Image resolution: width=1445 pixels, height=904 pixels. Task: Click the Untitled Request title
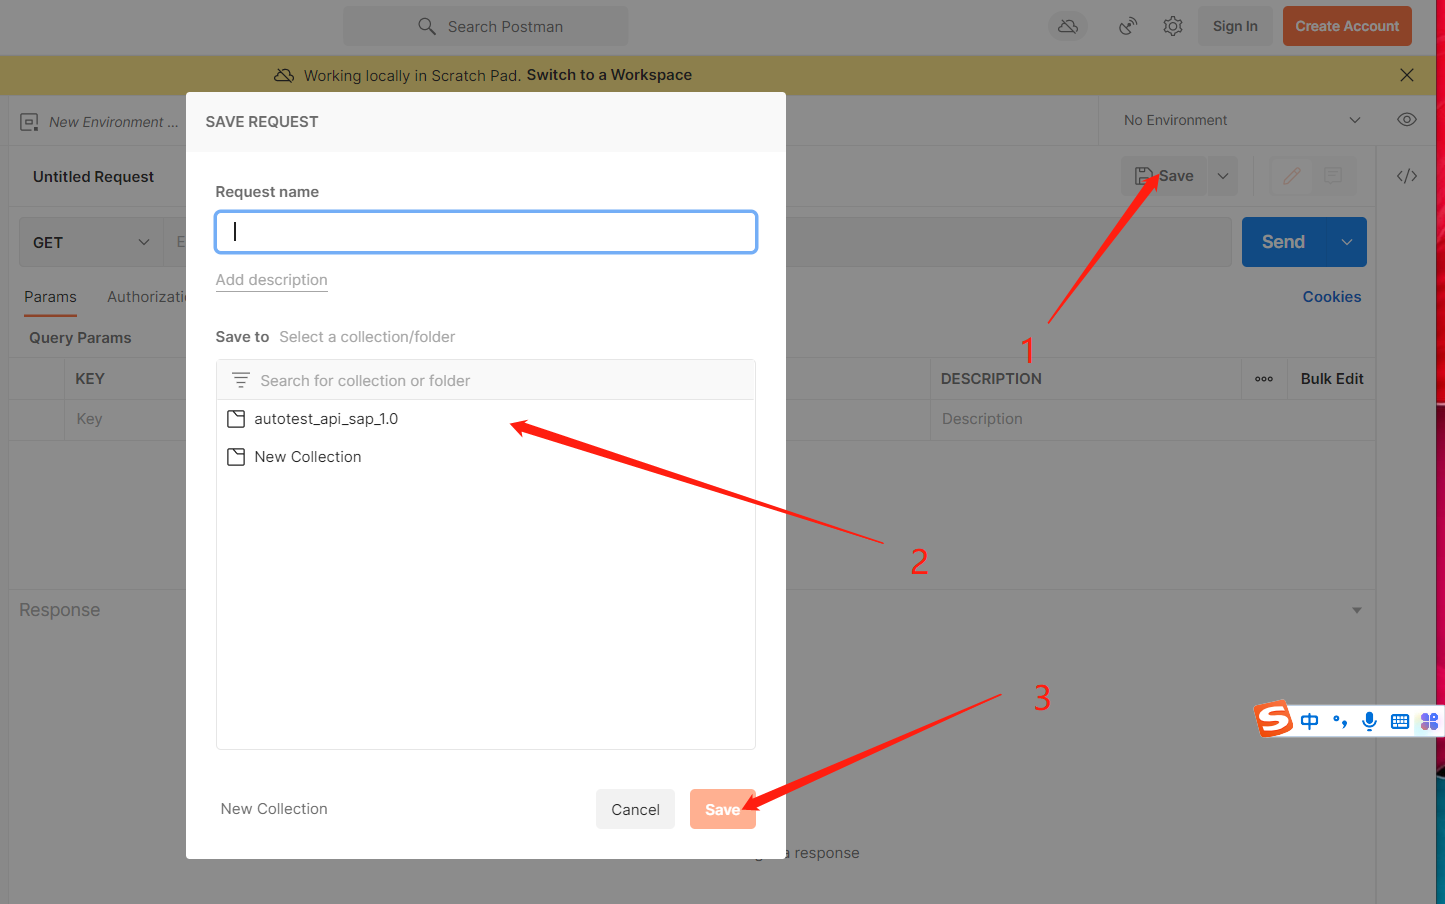pyautogui.click(x=93, y=177)
